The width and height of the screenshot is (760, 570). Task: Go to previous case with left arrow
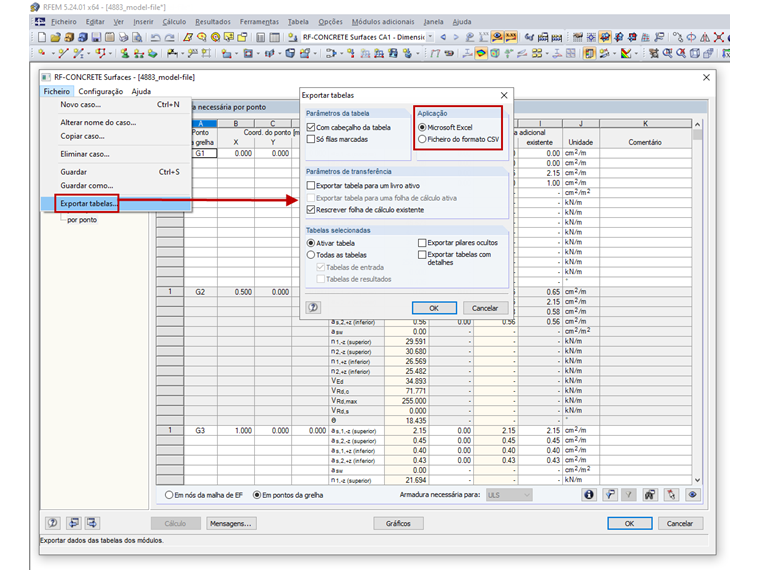tap(443, 37)
